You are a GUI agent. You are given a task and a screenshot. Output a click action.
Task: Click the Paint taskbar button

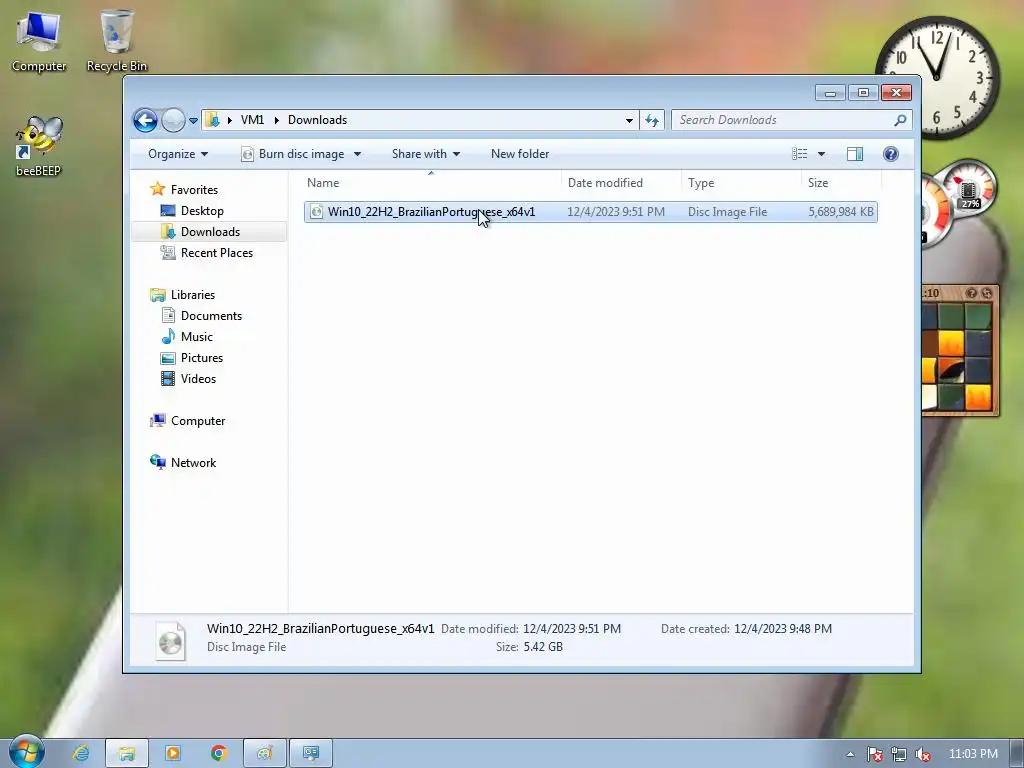264,754
